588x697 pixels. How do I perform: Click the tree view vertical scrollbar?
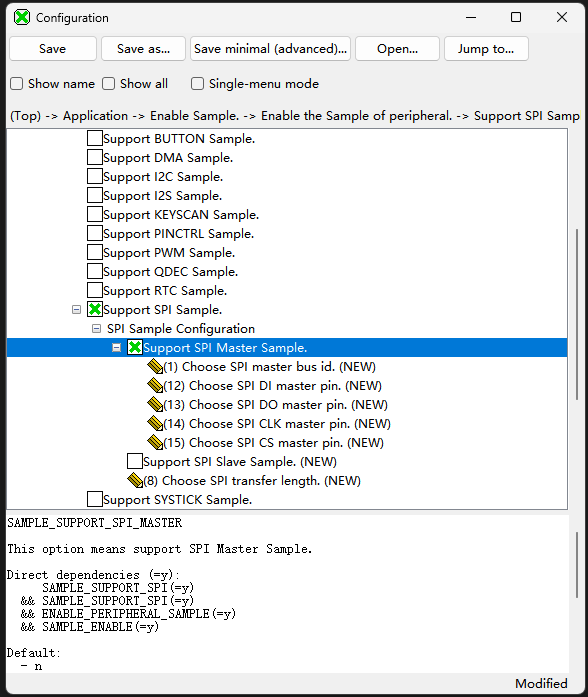click(x=577, y=314)
